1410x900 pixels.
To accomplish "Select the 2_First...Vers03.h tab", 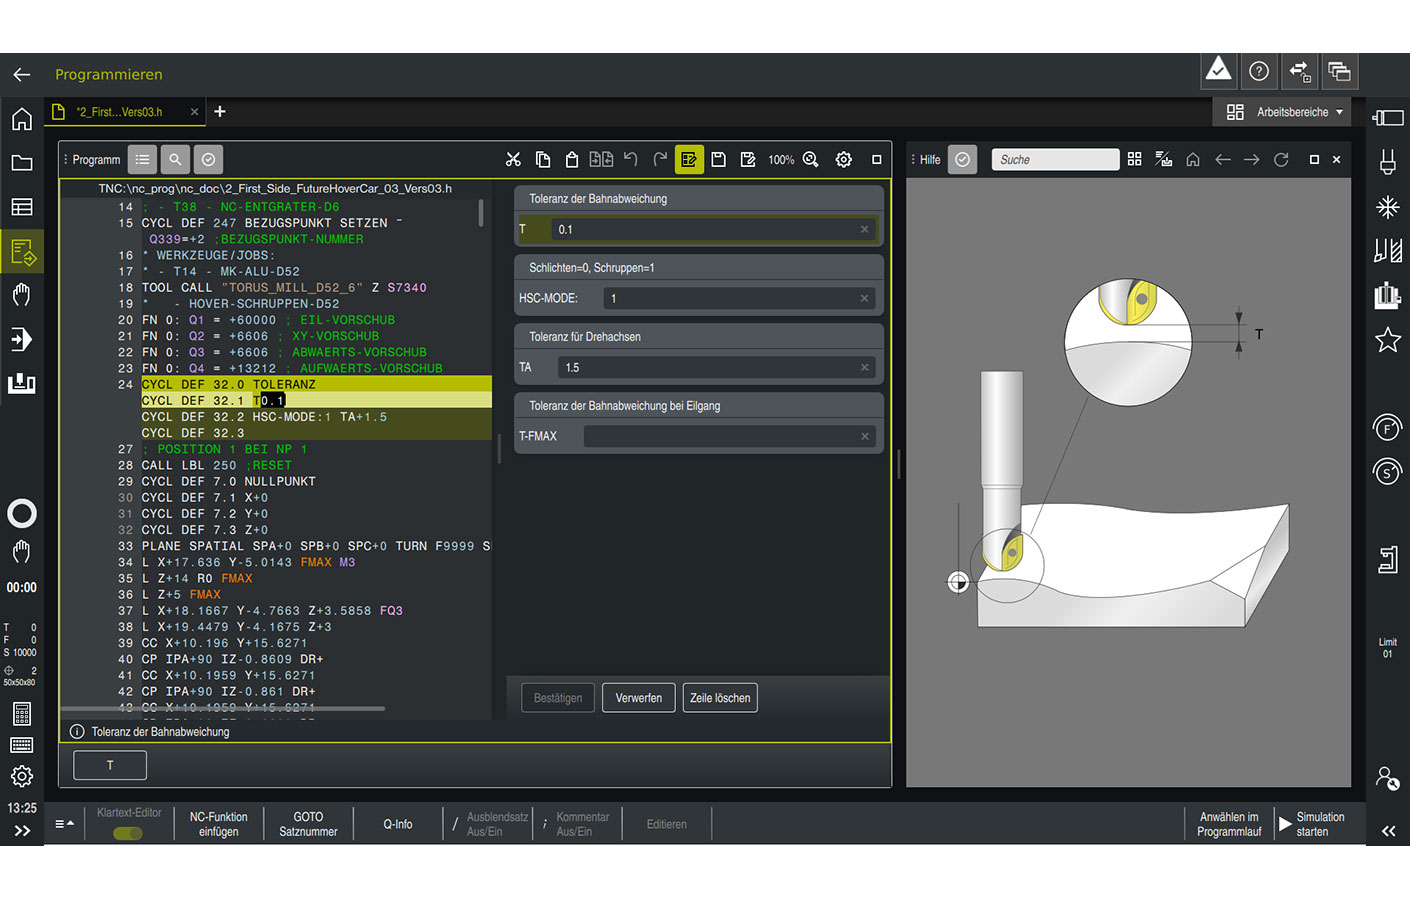I will click(119, 112).
